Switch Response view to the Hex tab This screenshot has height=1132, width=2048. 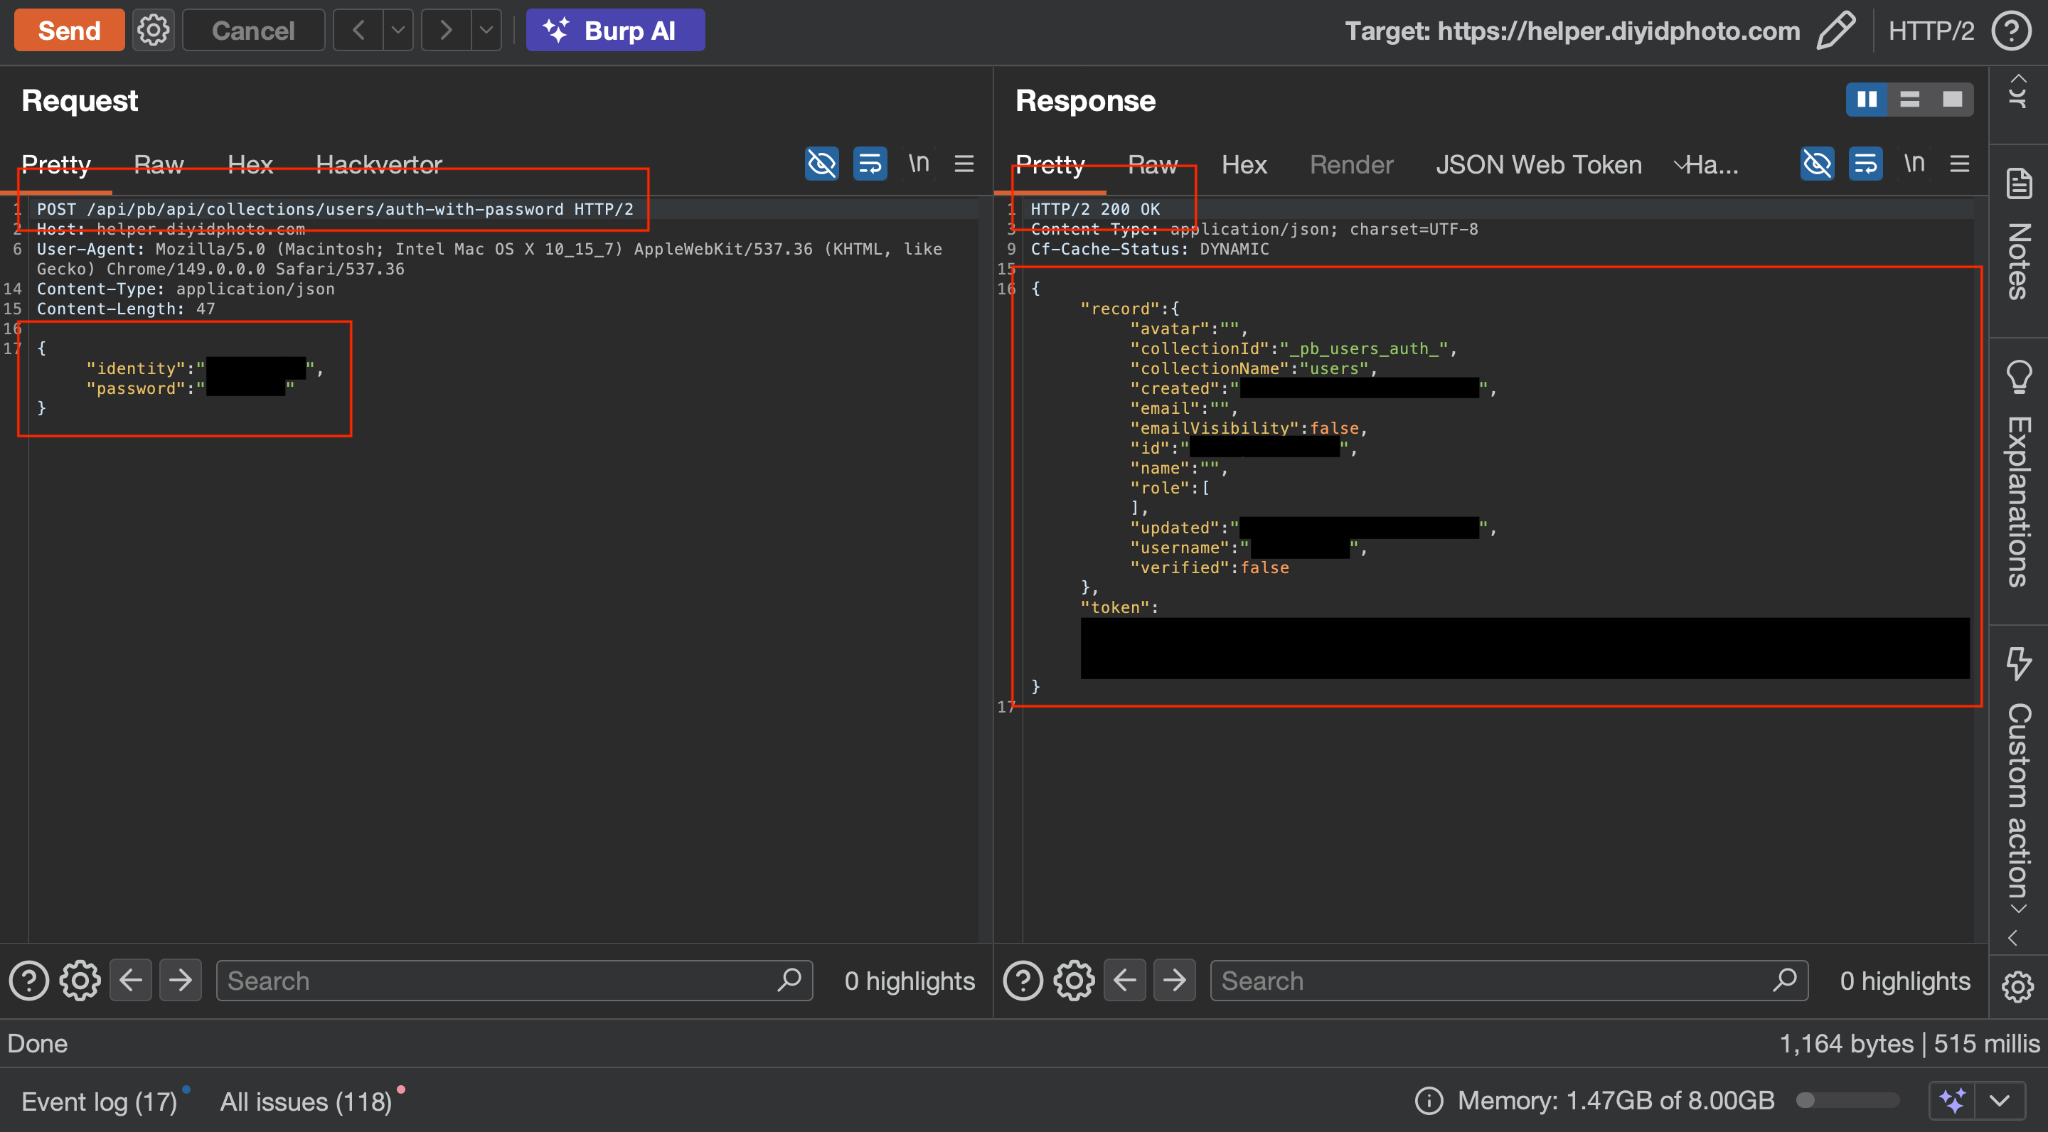tap(1244, 165)
